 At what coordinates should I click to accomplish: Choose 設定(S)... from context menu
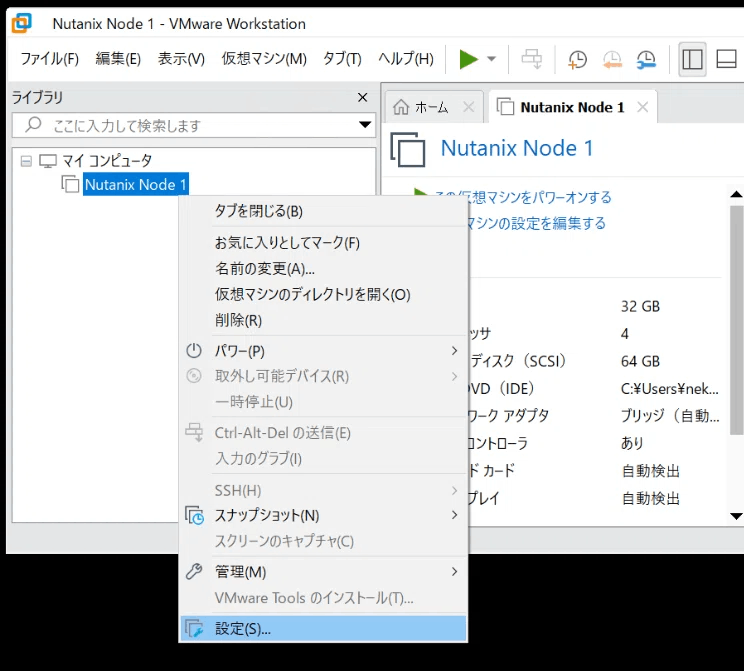(323, 629)
